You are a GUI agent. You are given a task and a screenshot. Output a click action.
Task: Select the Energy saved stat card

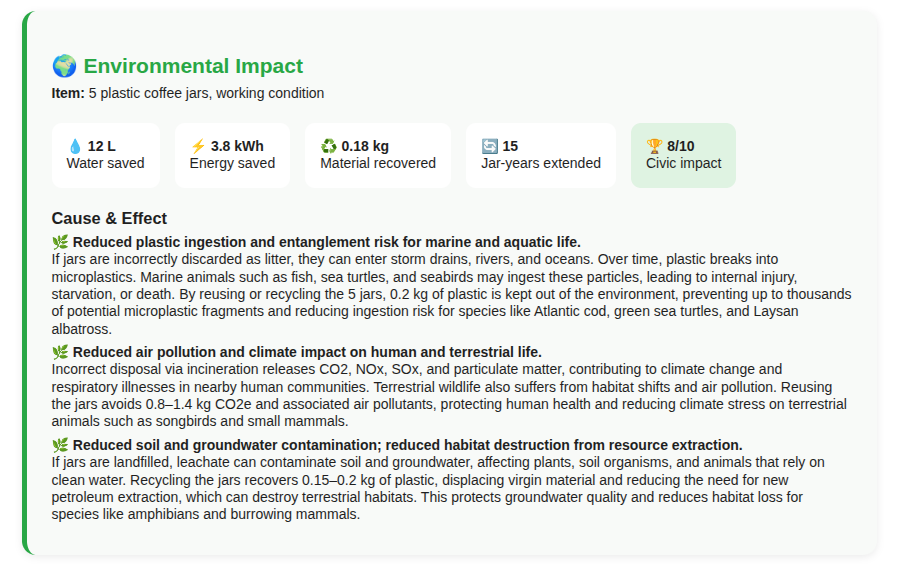point(233,155)
